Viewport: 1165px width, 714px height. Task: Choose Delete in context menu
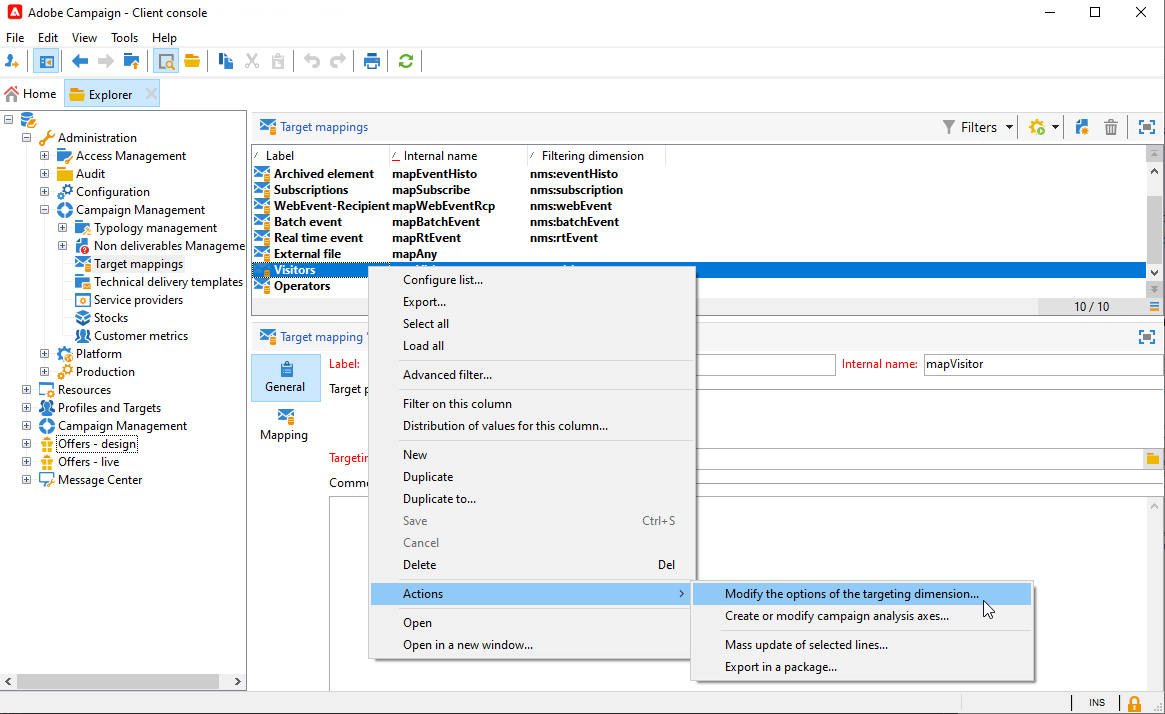pyautogui.click(x=532, y=565)
